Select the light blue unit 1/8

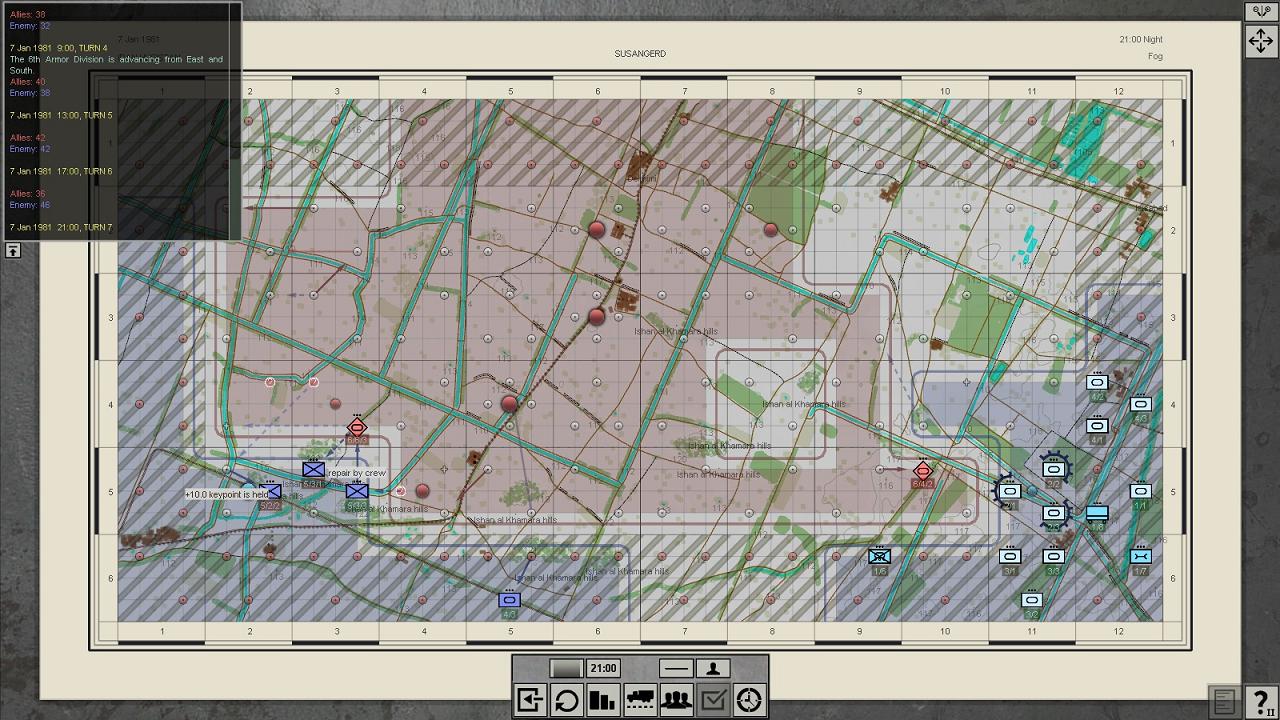coord(1097,513)
